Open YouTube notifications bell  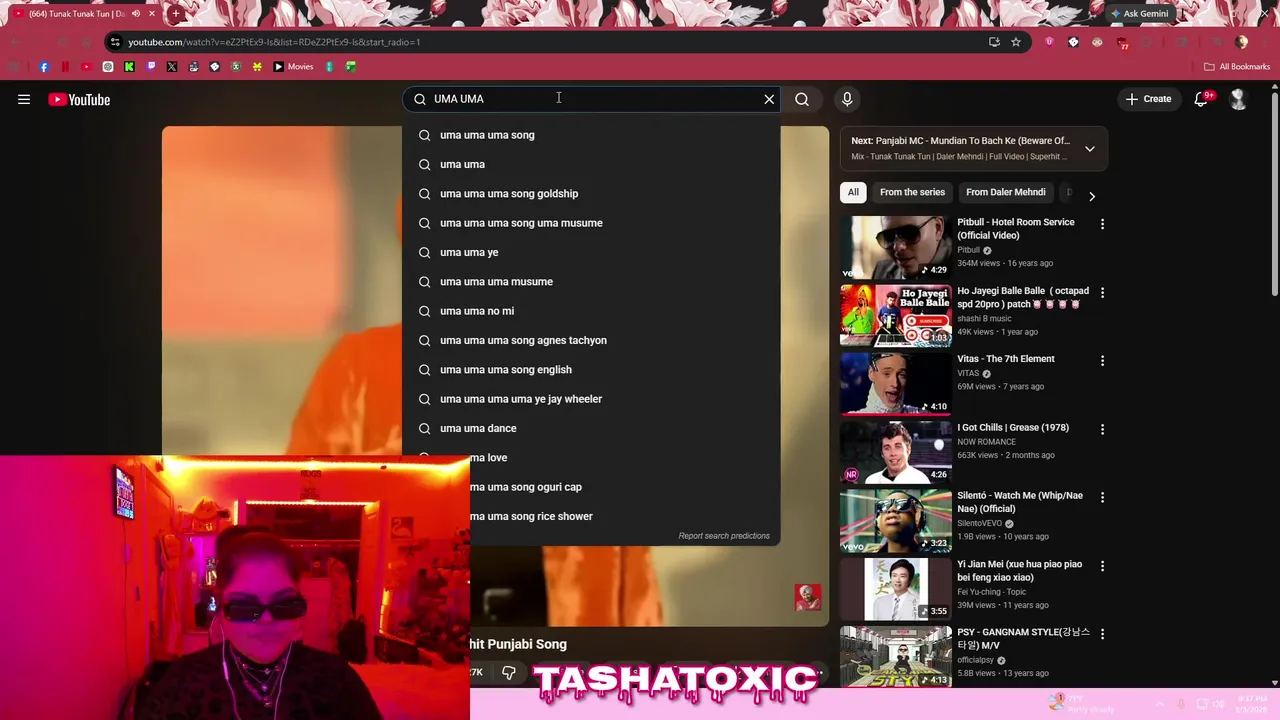1201,99
